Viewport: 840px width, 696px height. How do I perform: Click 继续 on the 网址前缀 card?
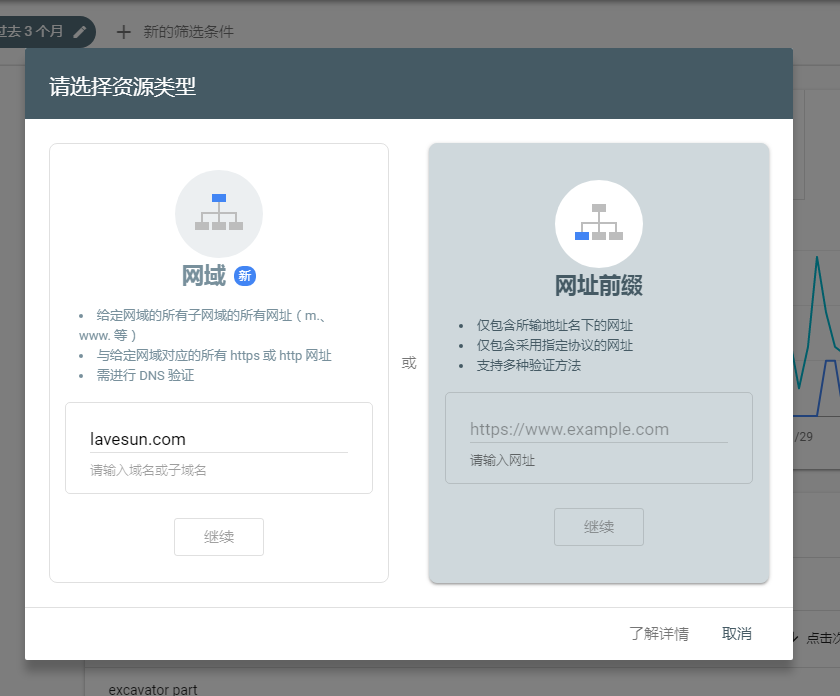point(598,527)
